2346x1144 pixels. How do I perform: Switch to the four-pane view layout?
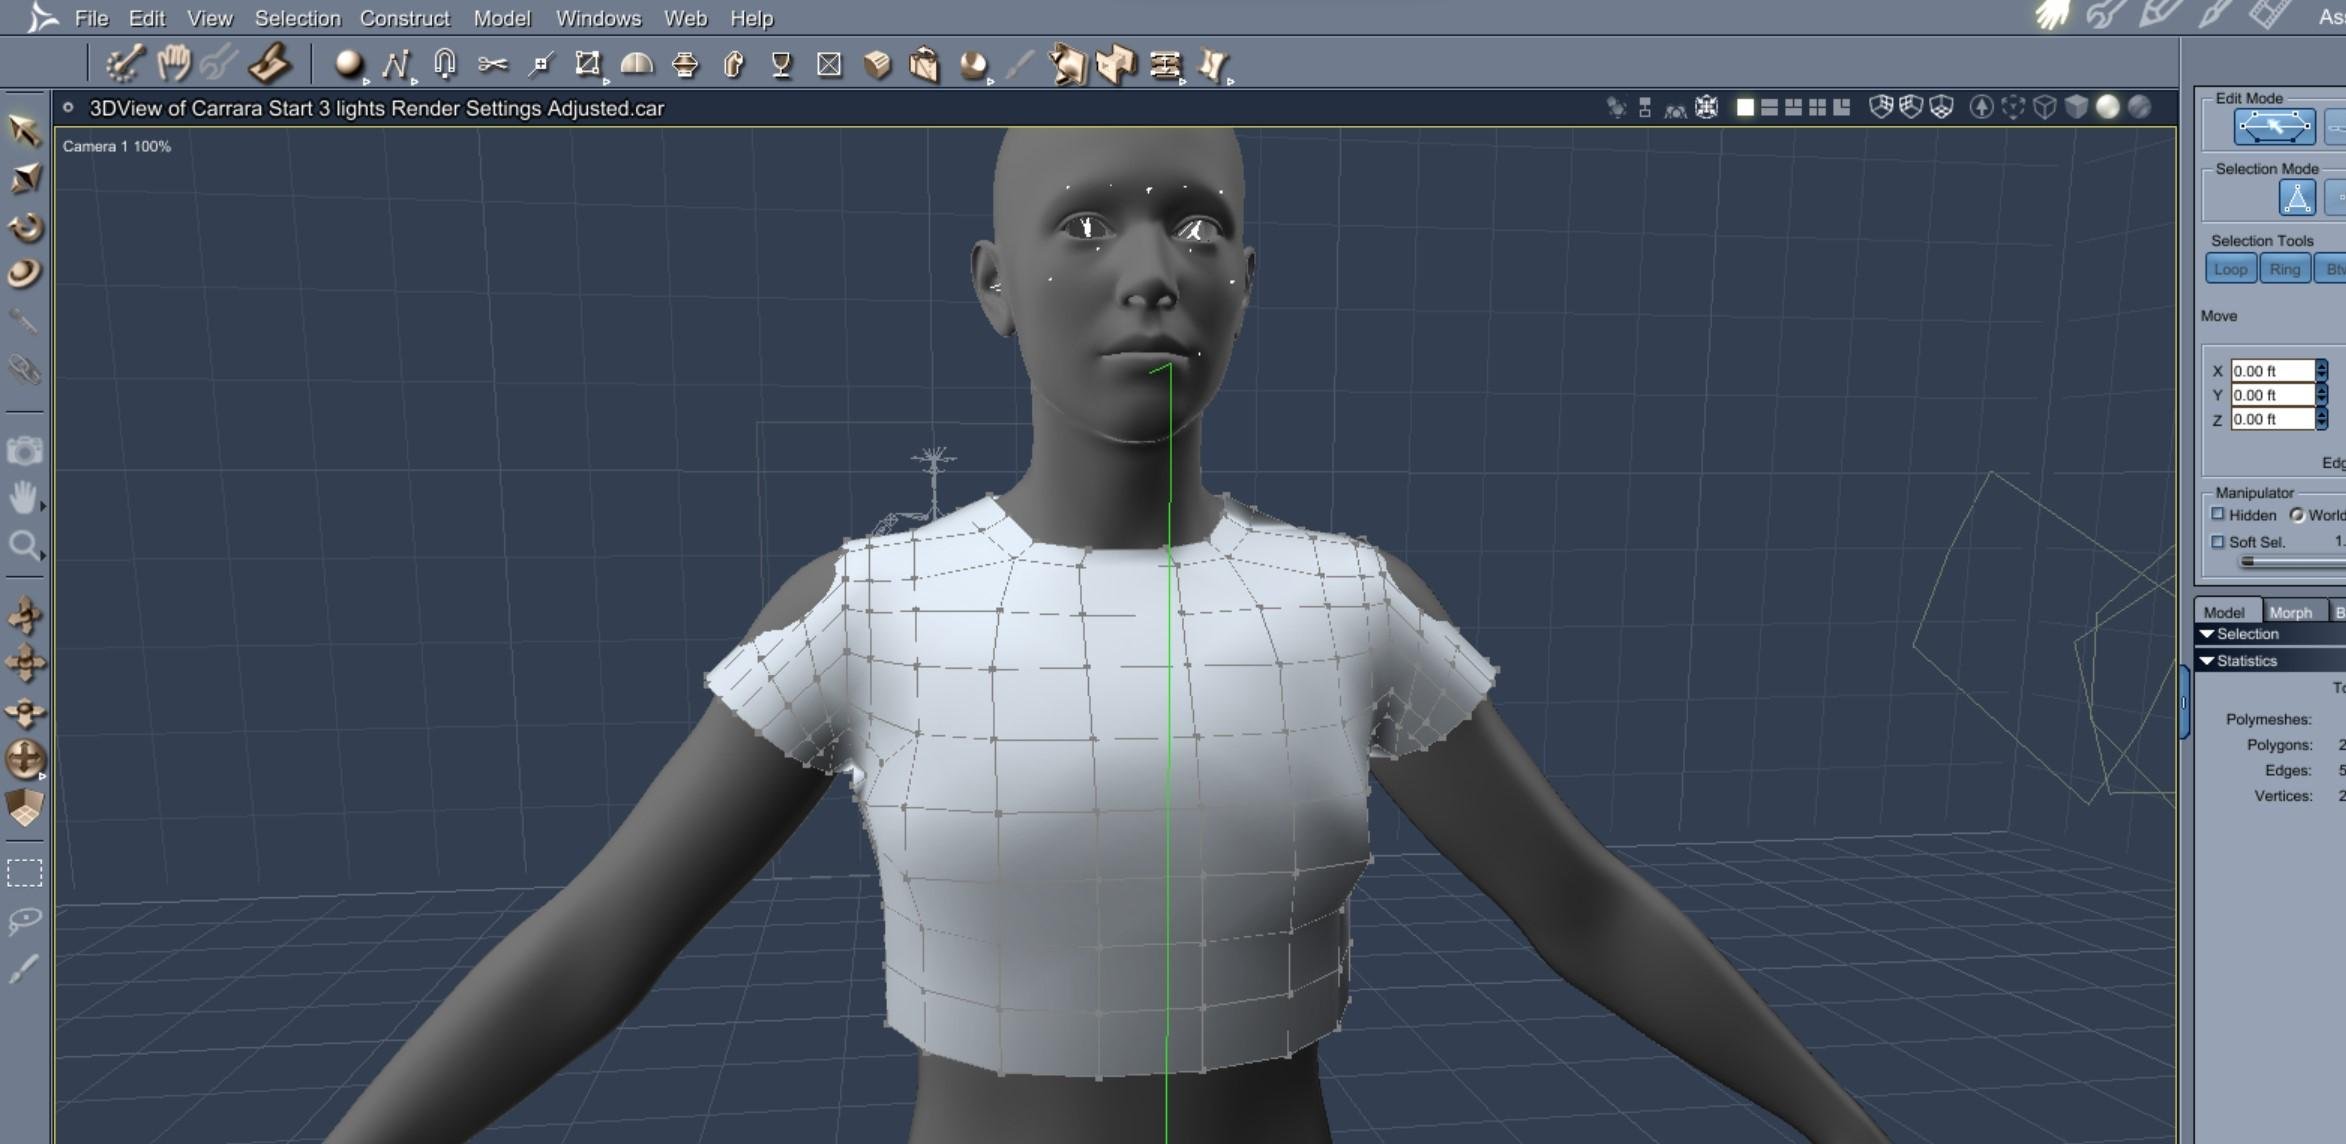coord(1817,108)
